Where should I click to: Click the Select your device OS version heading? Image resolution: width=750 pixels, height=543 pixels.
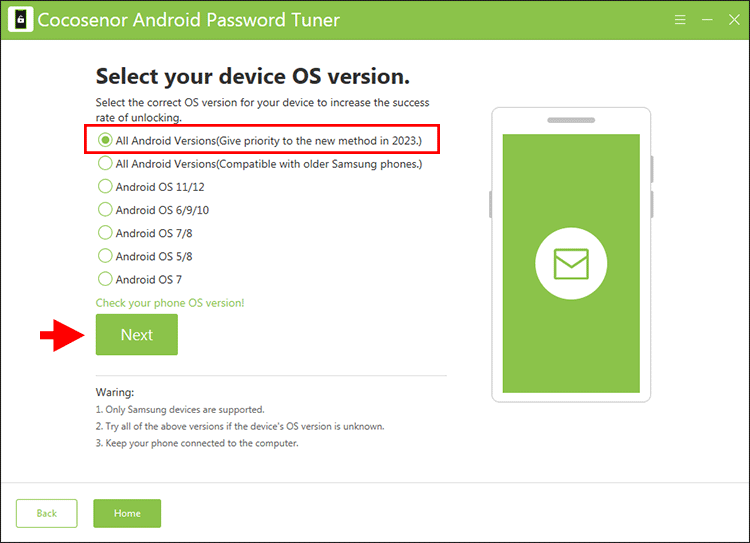click(x=253, y=77)
